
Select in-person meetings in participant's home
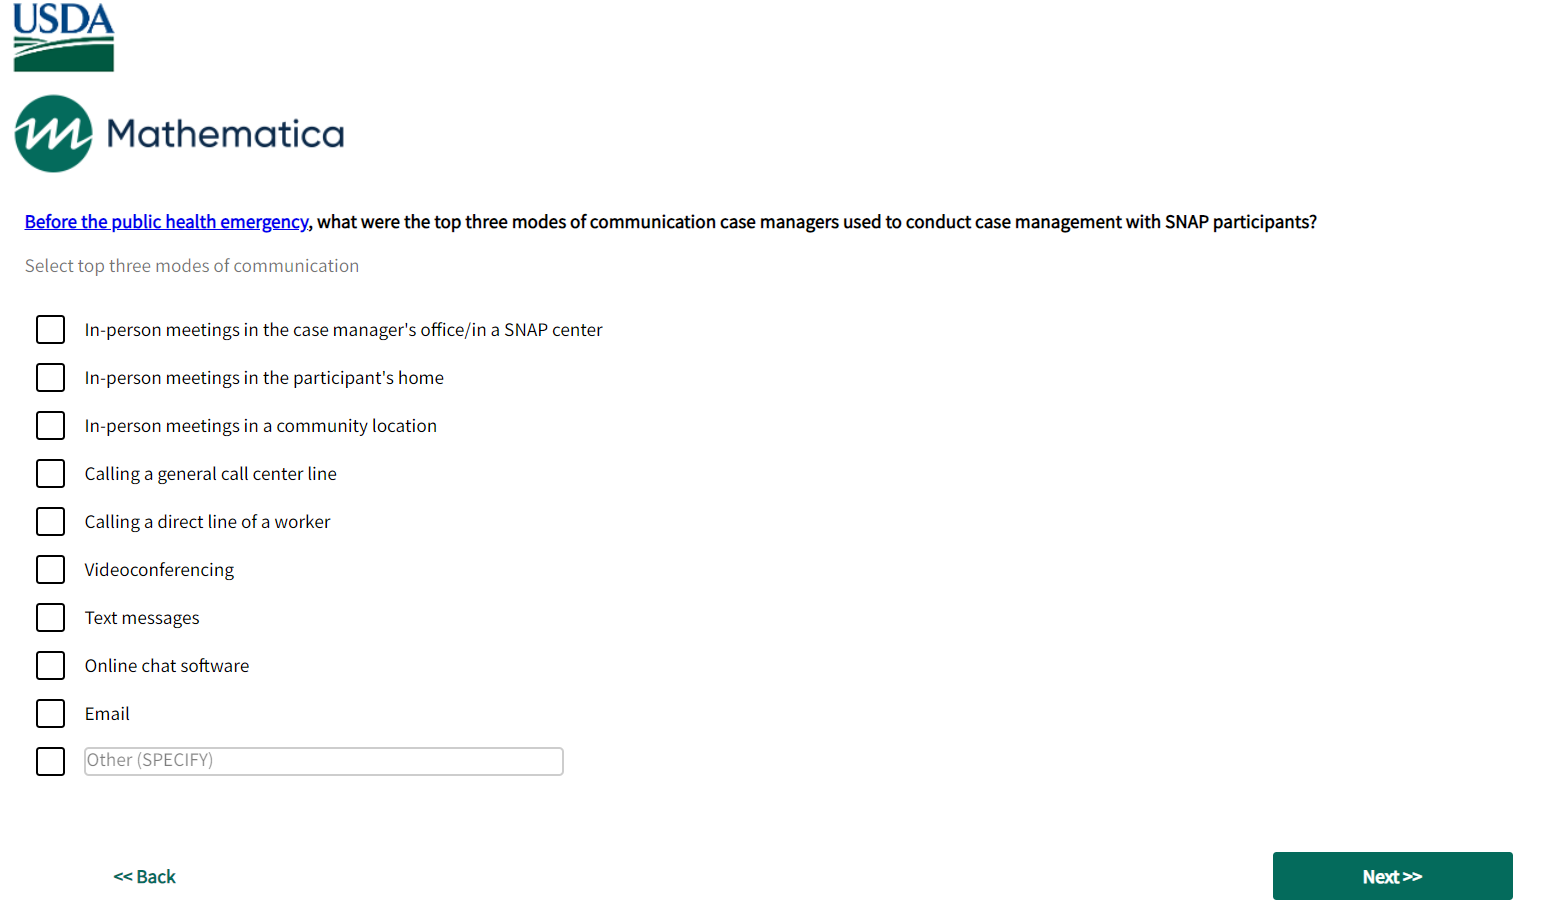point(50,378)
